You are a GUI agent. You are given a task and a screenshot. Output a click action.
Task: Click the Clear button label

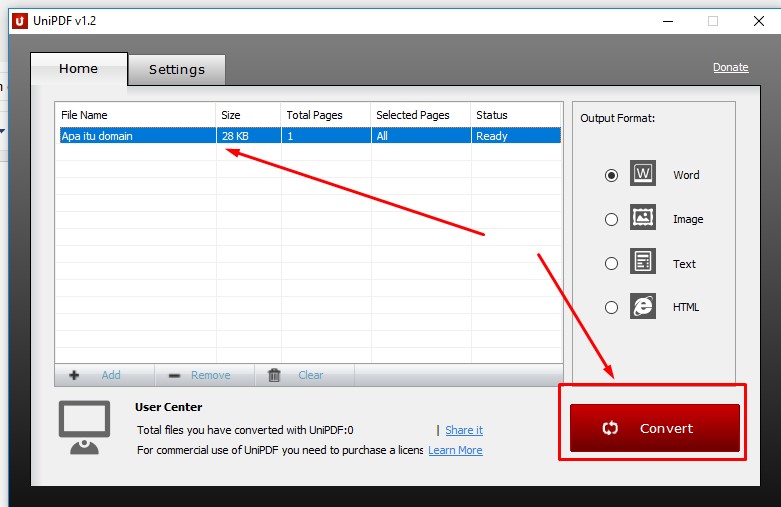pyautogui.click(x=311, y=375)
